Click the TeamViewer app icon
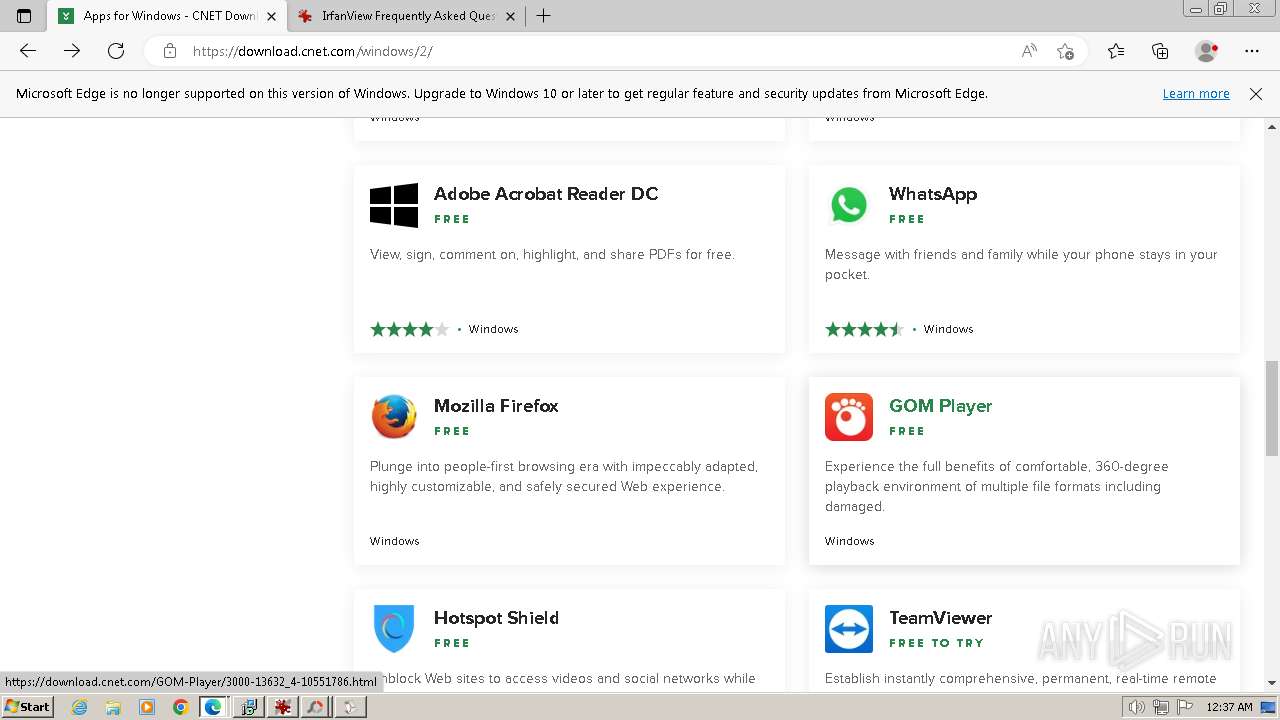The height and width of the screenshot is (720, 1280). coord(849,629)
